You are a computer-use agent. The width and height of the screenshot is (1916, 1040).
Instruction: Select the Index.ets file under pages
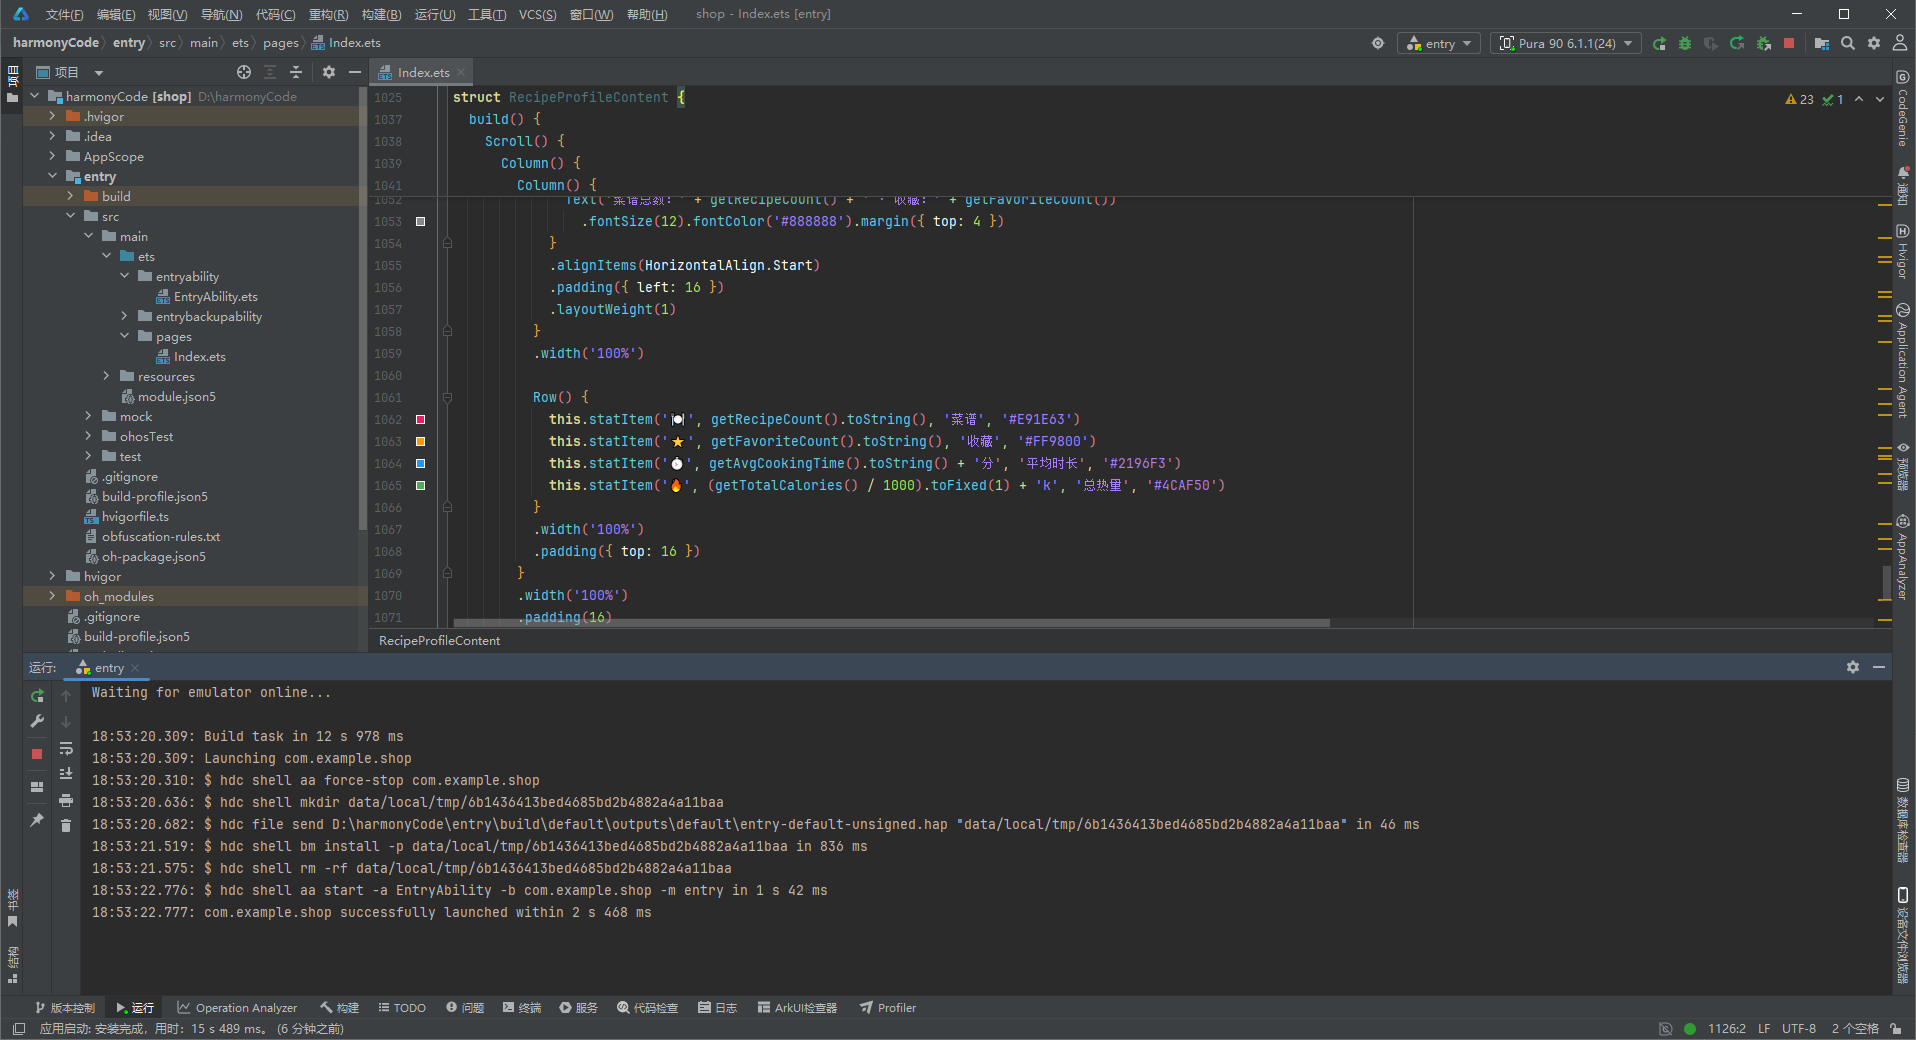[x=199, y=356]
